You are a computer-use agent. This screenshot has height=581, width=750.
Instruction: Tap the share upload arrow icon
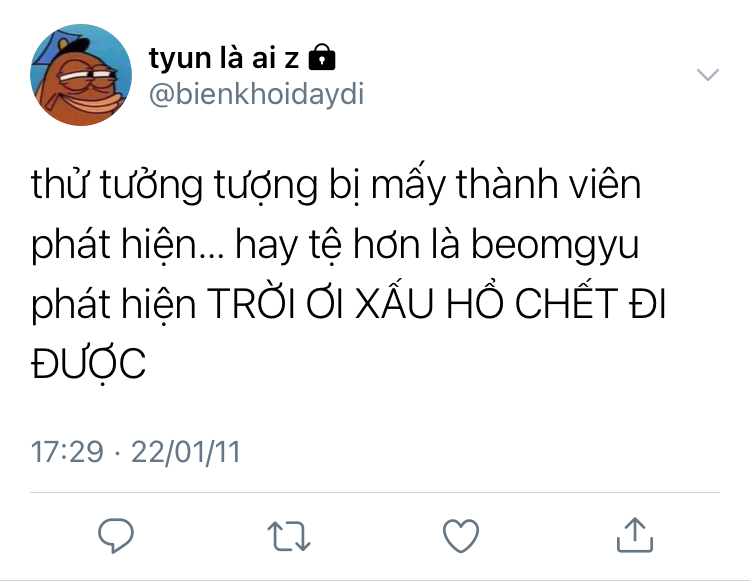(635, 535)
